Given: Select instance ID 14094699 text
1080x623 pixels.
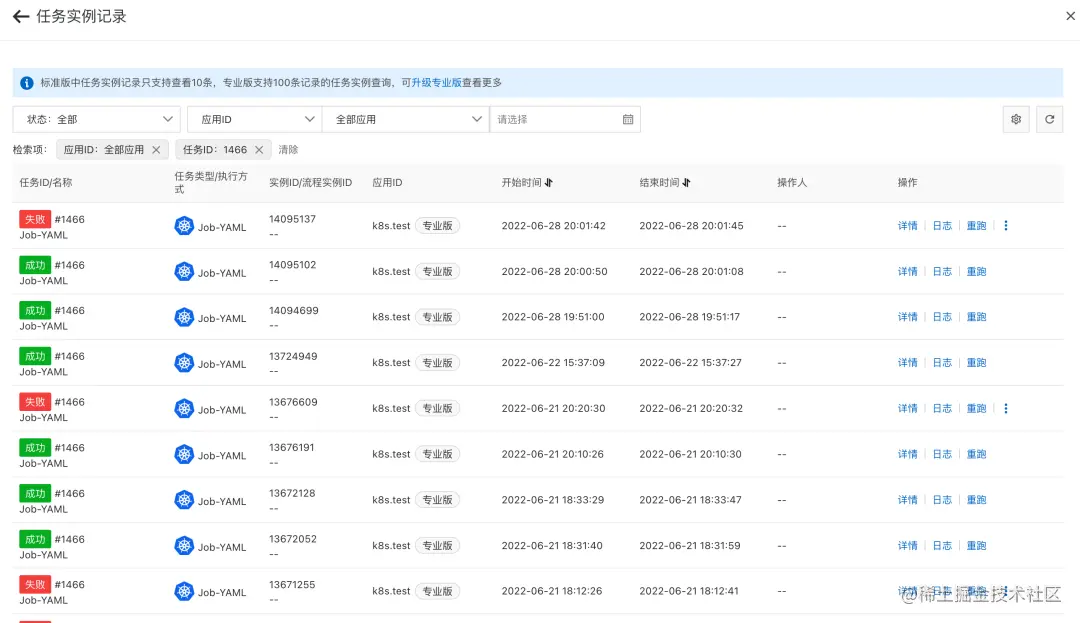Looking at the screenshot, I should pos(293,310).
